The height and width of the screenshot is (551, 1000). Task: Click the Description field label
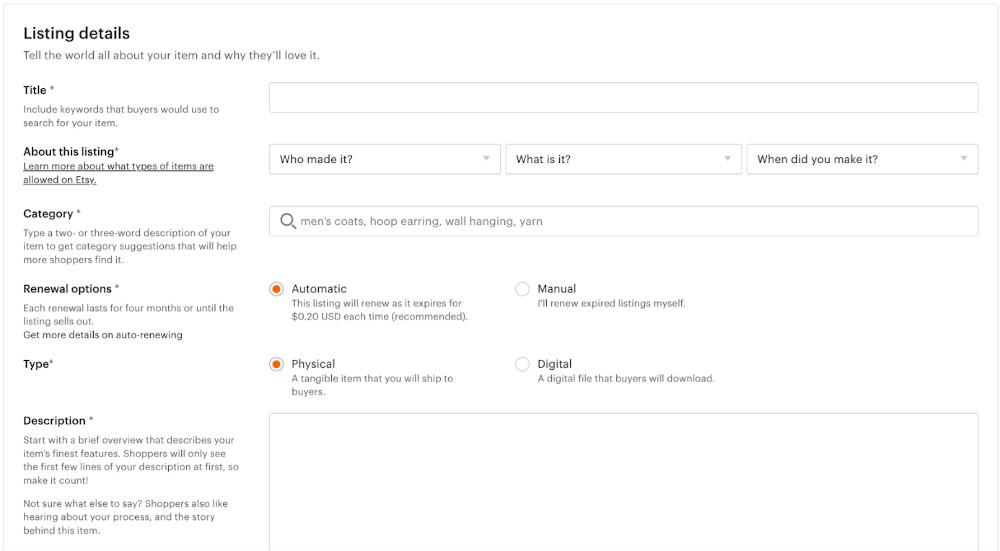[54, 421]
